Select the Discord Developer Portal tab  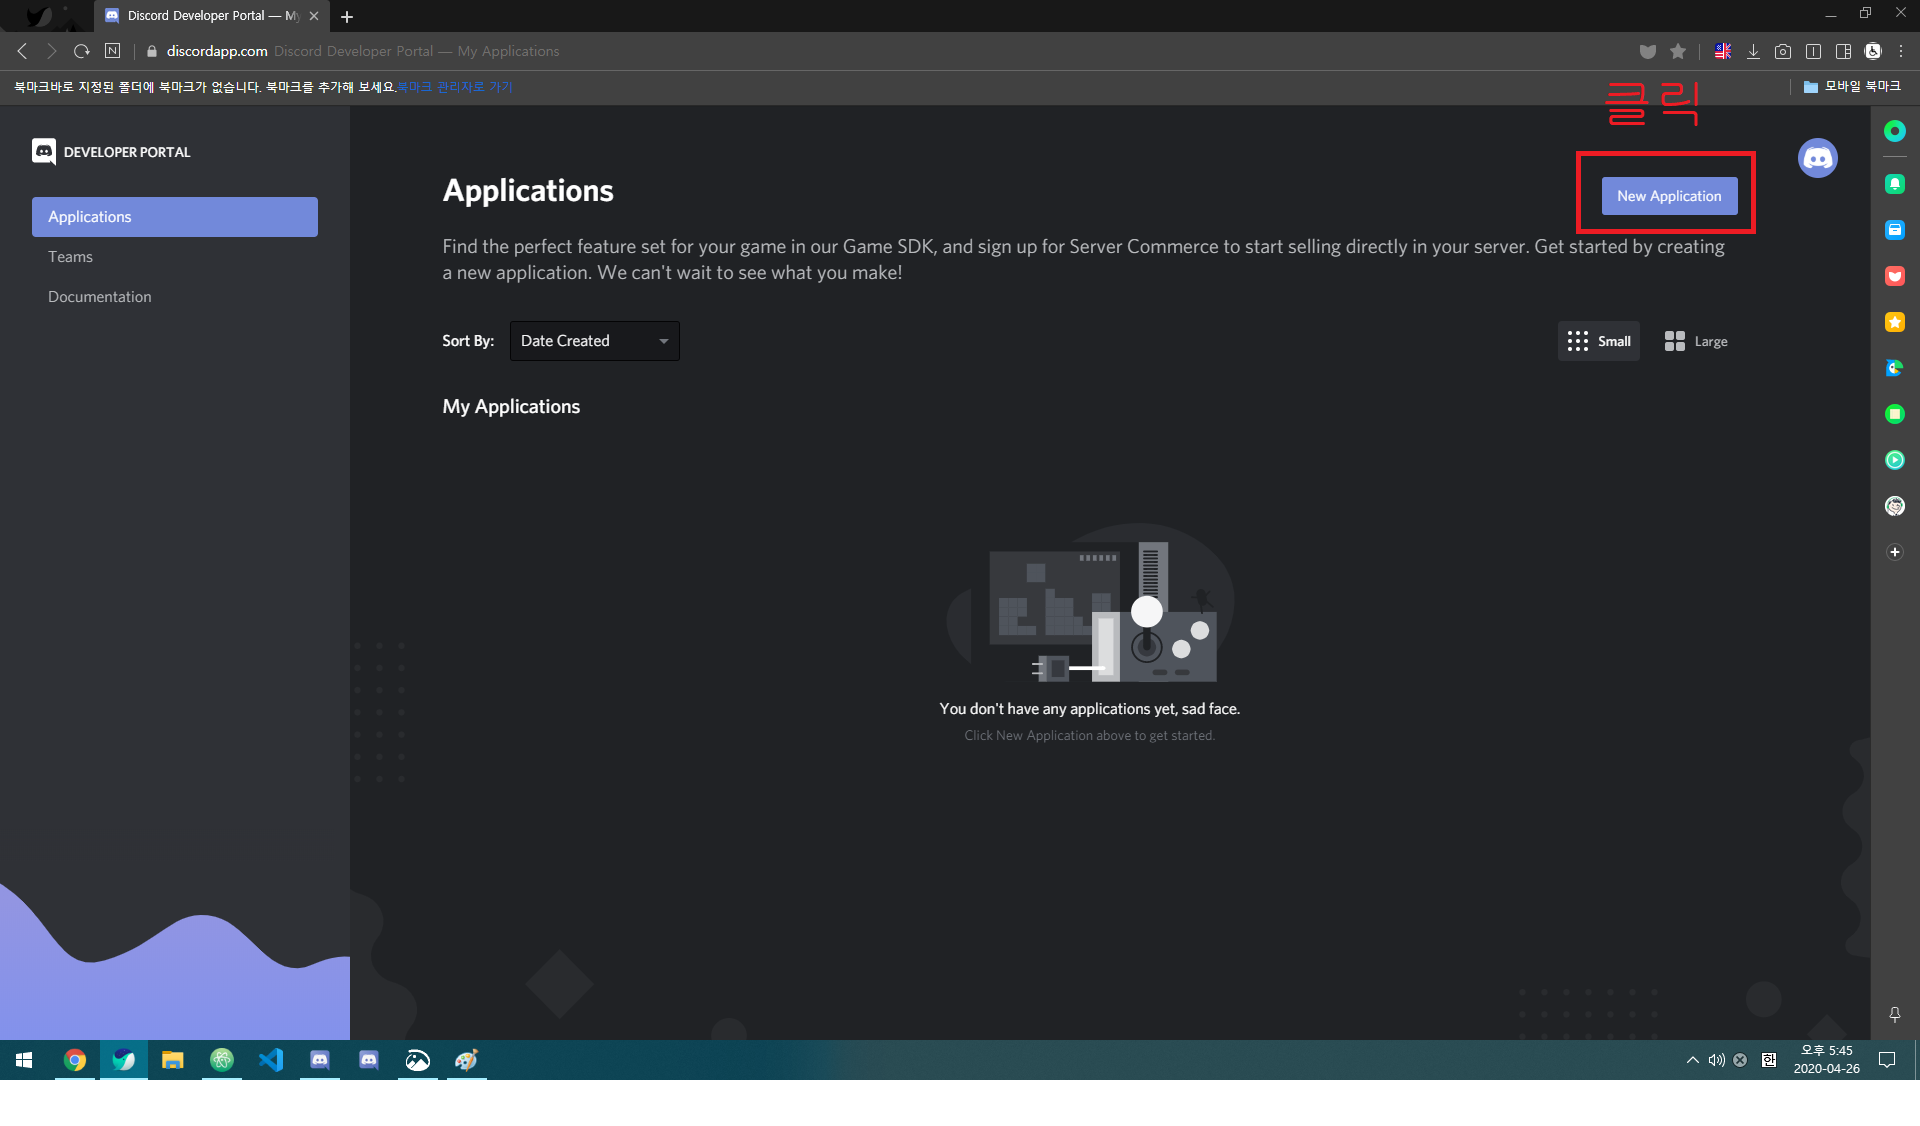tap(212, 16)
